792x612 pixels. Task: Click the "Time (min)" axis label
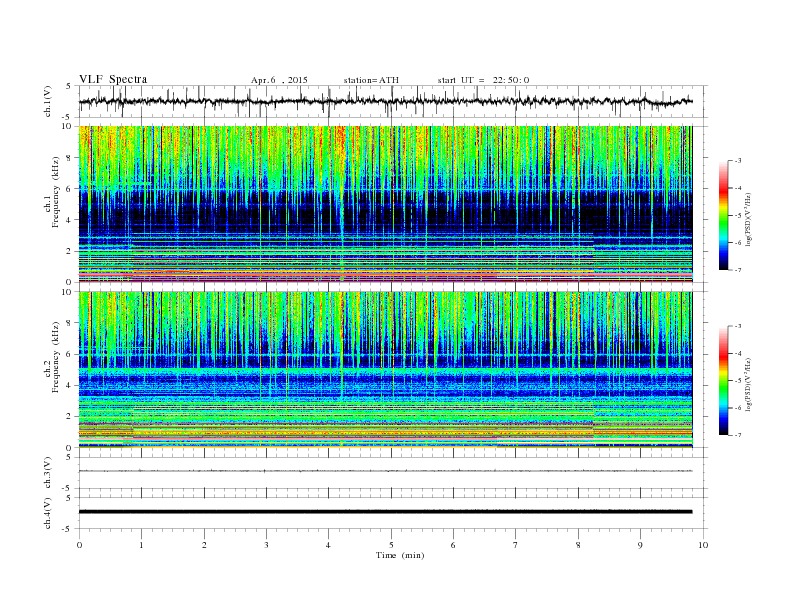point(400,555)
